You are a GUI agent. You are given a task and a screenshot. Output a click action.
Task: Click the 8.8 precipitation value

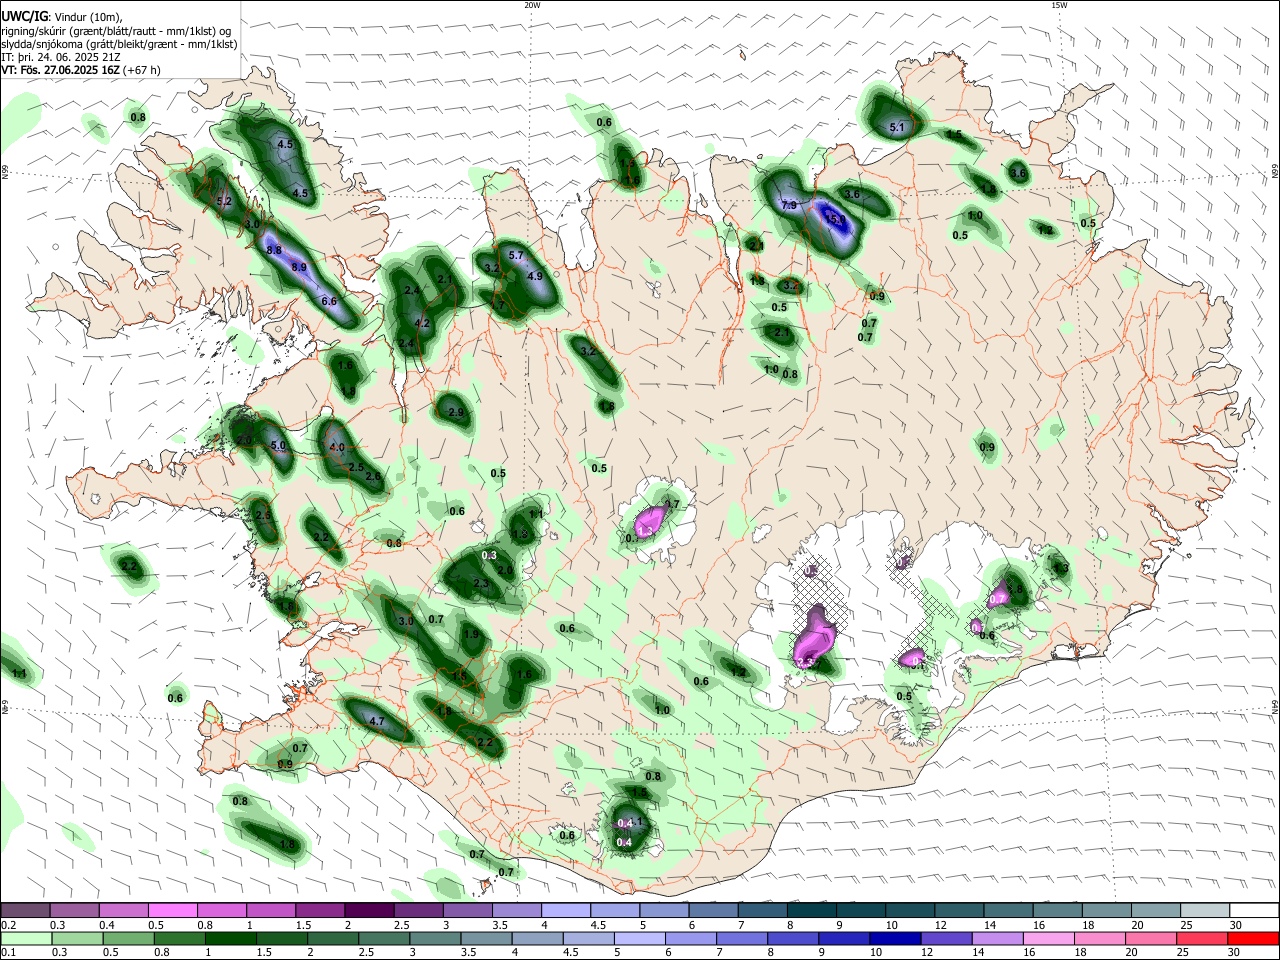click(274, 249)
